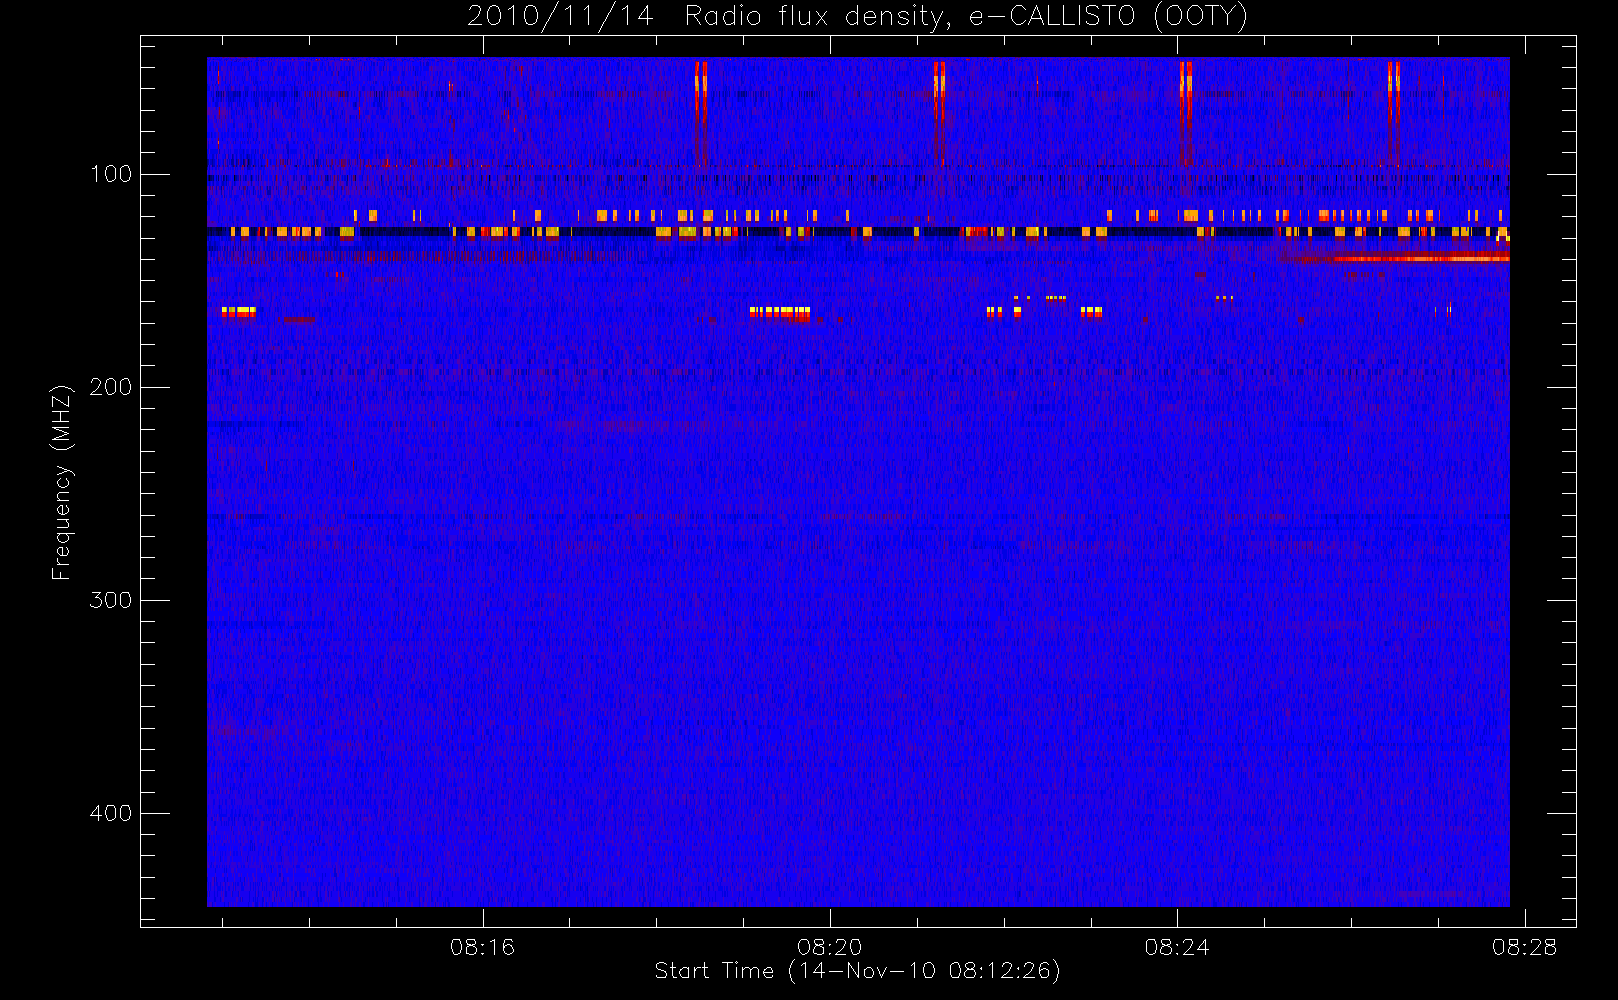Click the Start Time axis label
Screen dimensions: 1618x1000
pos(857,971)
